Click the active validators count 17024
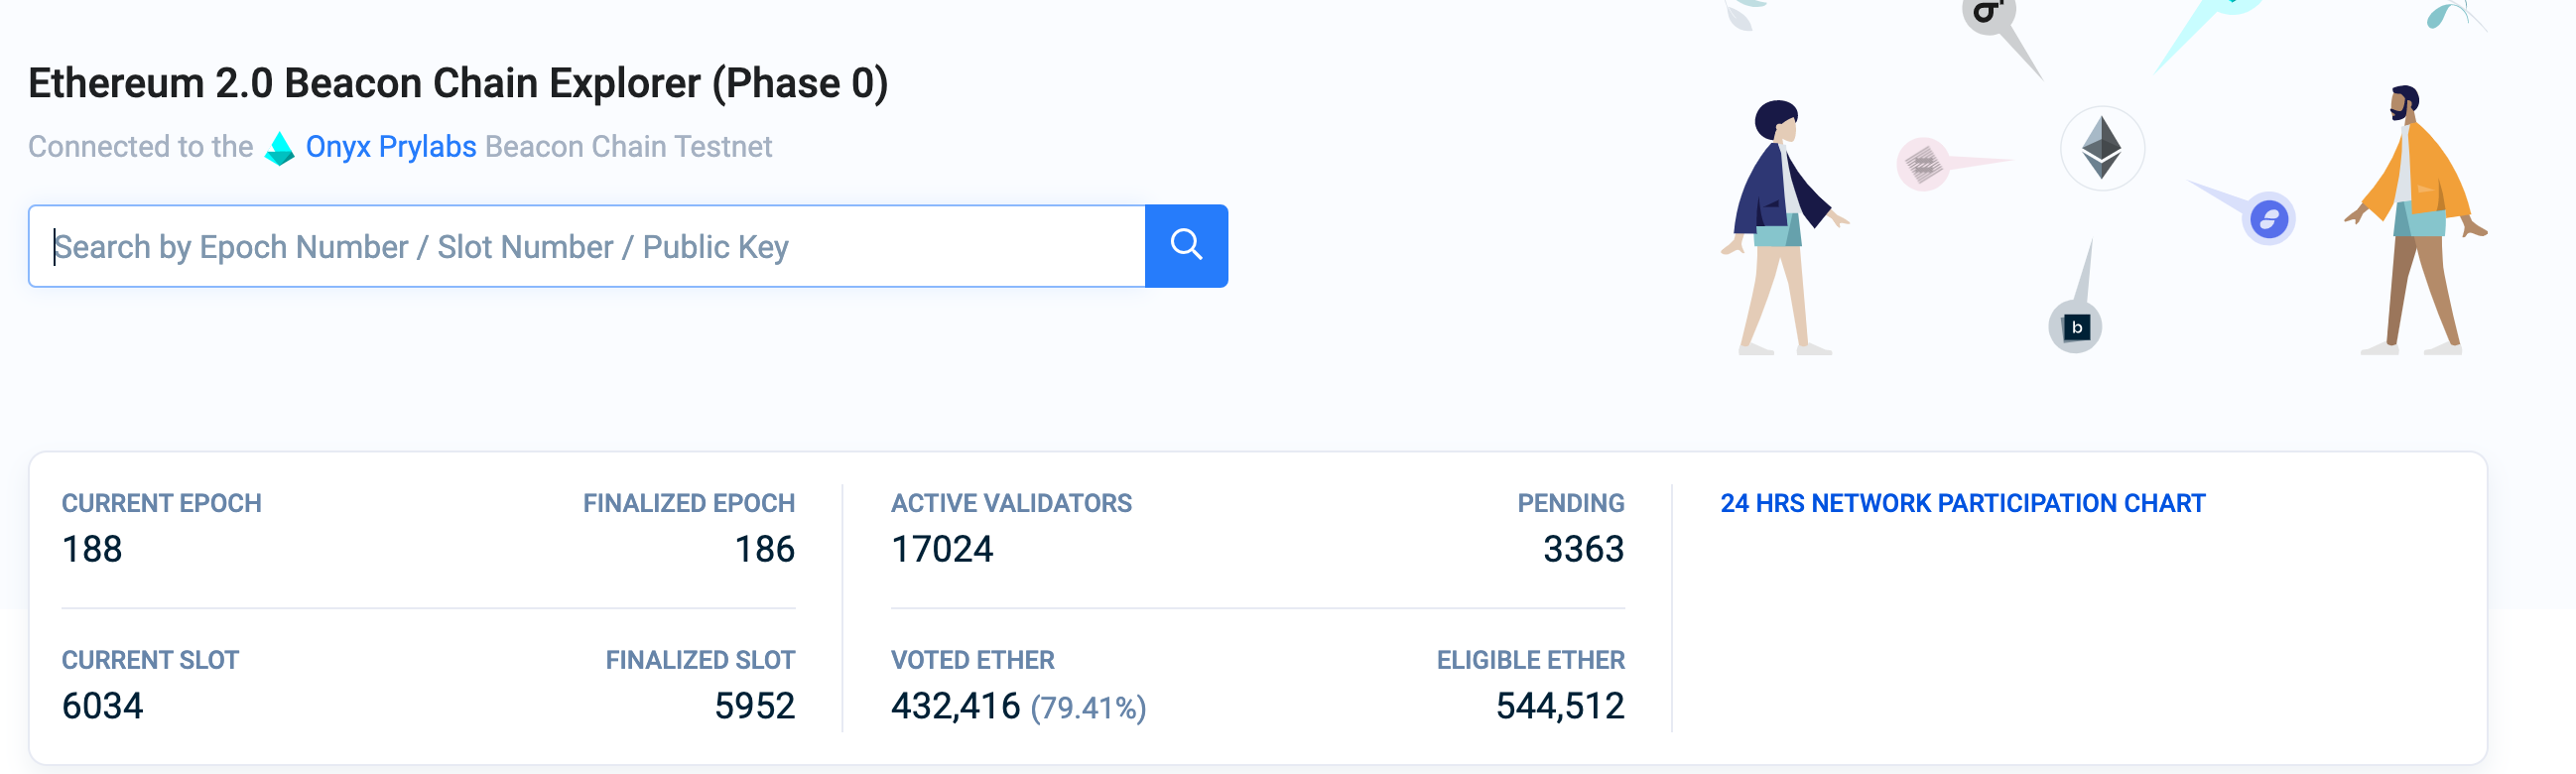 (941, 549)
